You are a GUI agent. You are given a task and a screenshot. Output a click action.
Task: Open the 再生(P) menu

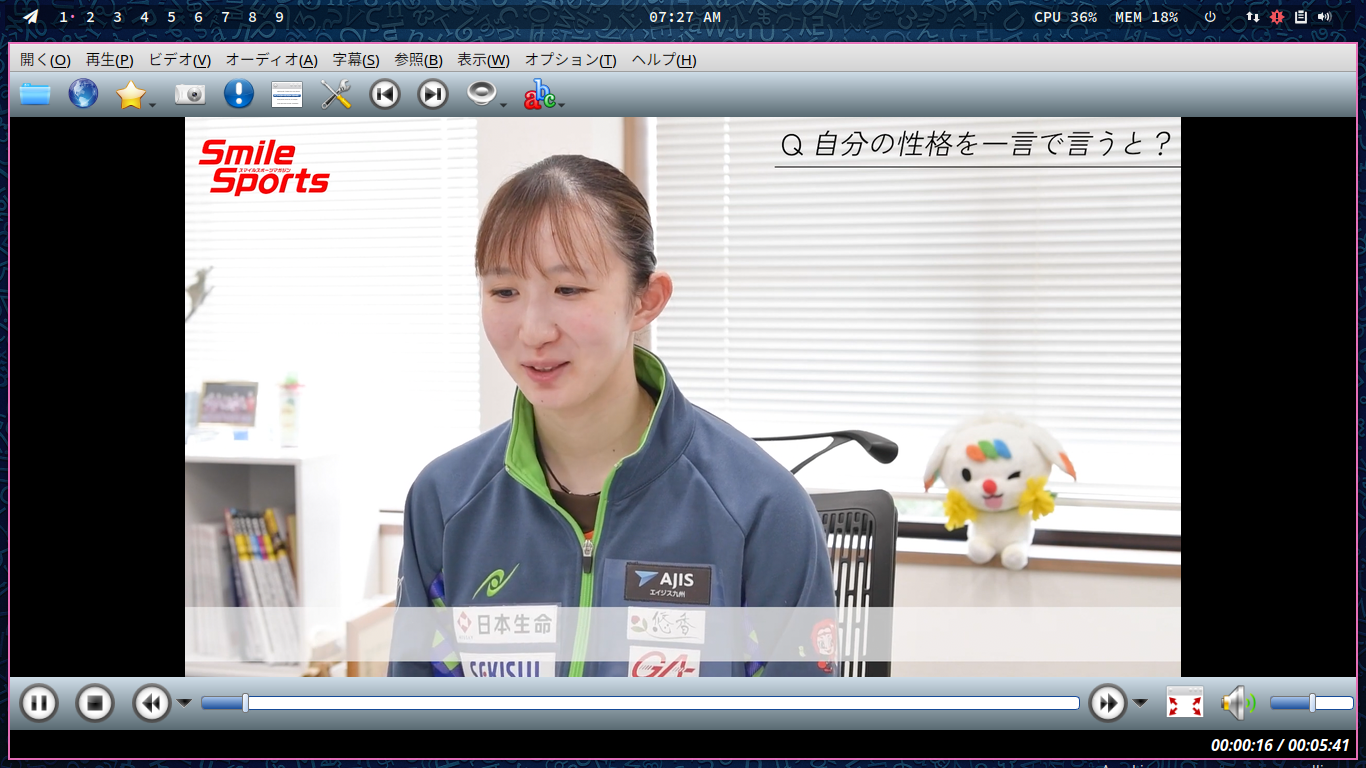click(110, 60)
